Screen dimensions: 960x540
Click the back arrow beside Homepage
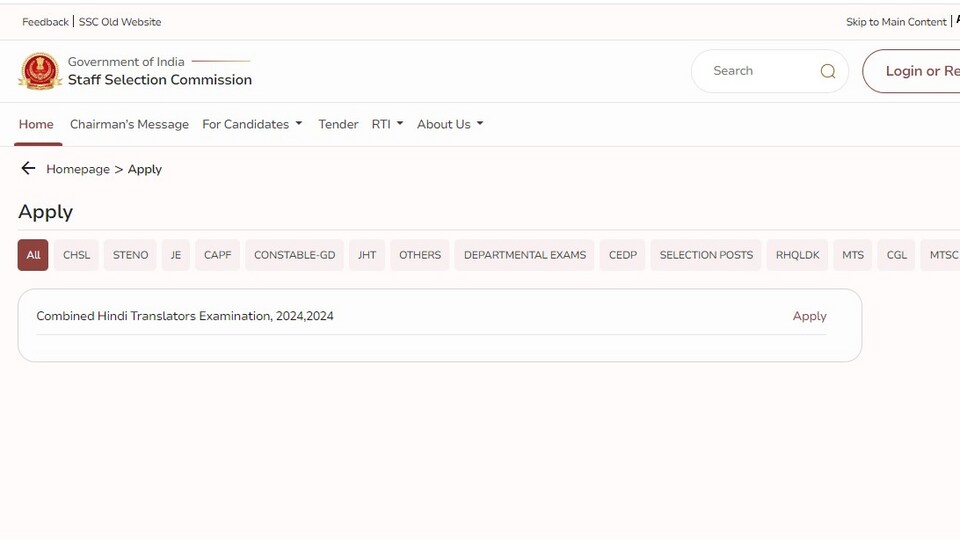coord(28,168)
